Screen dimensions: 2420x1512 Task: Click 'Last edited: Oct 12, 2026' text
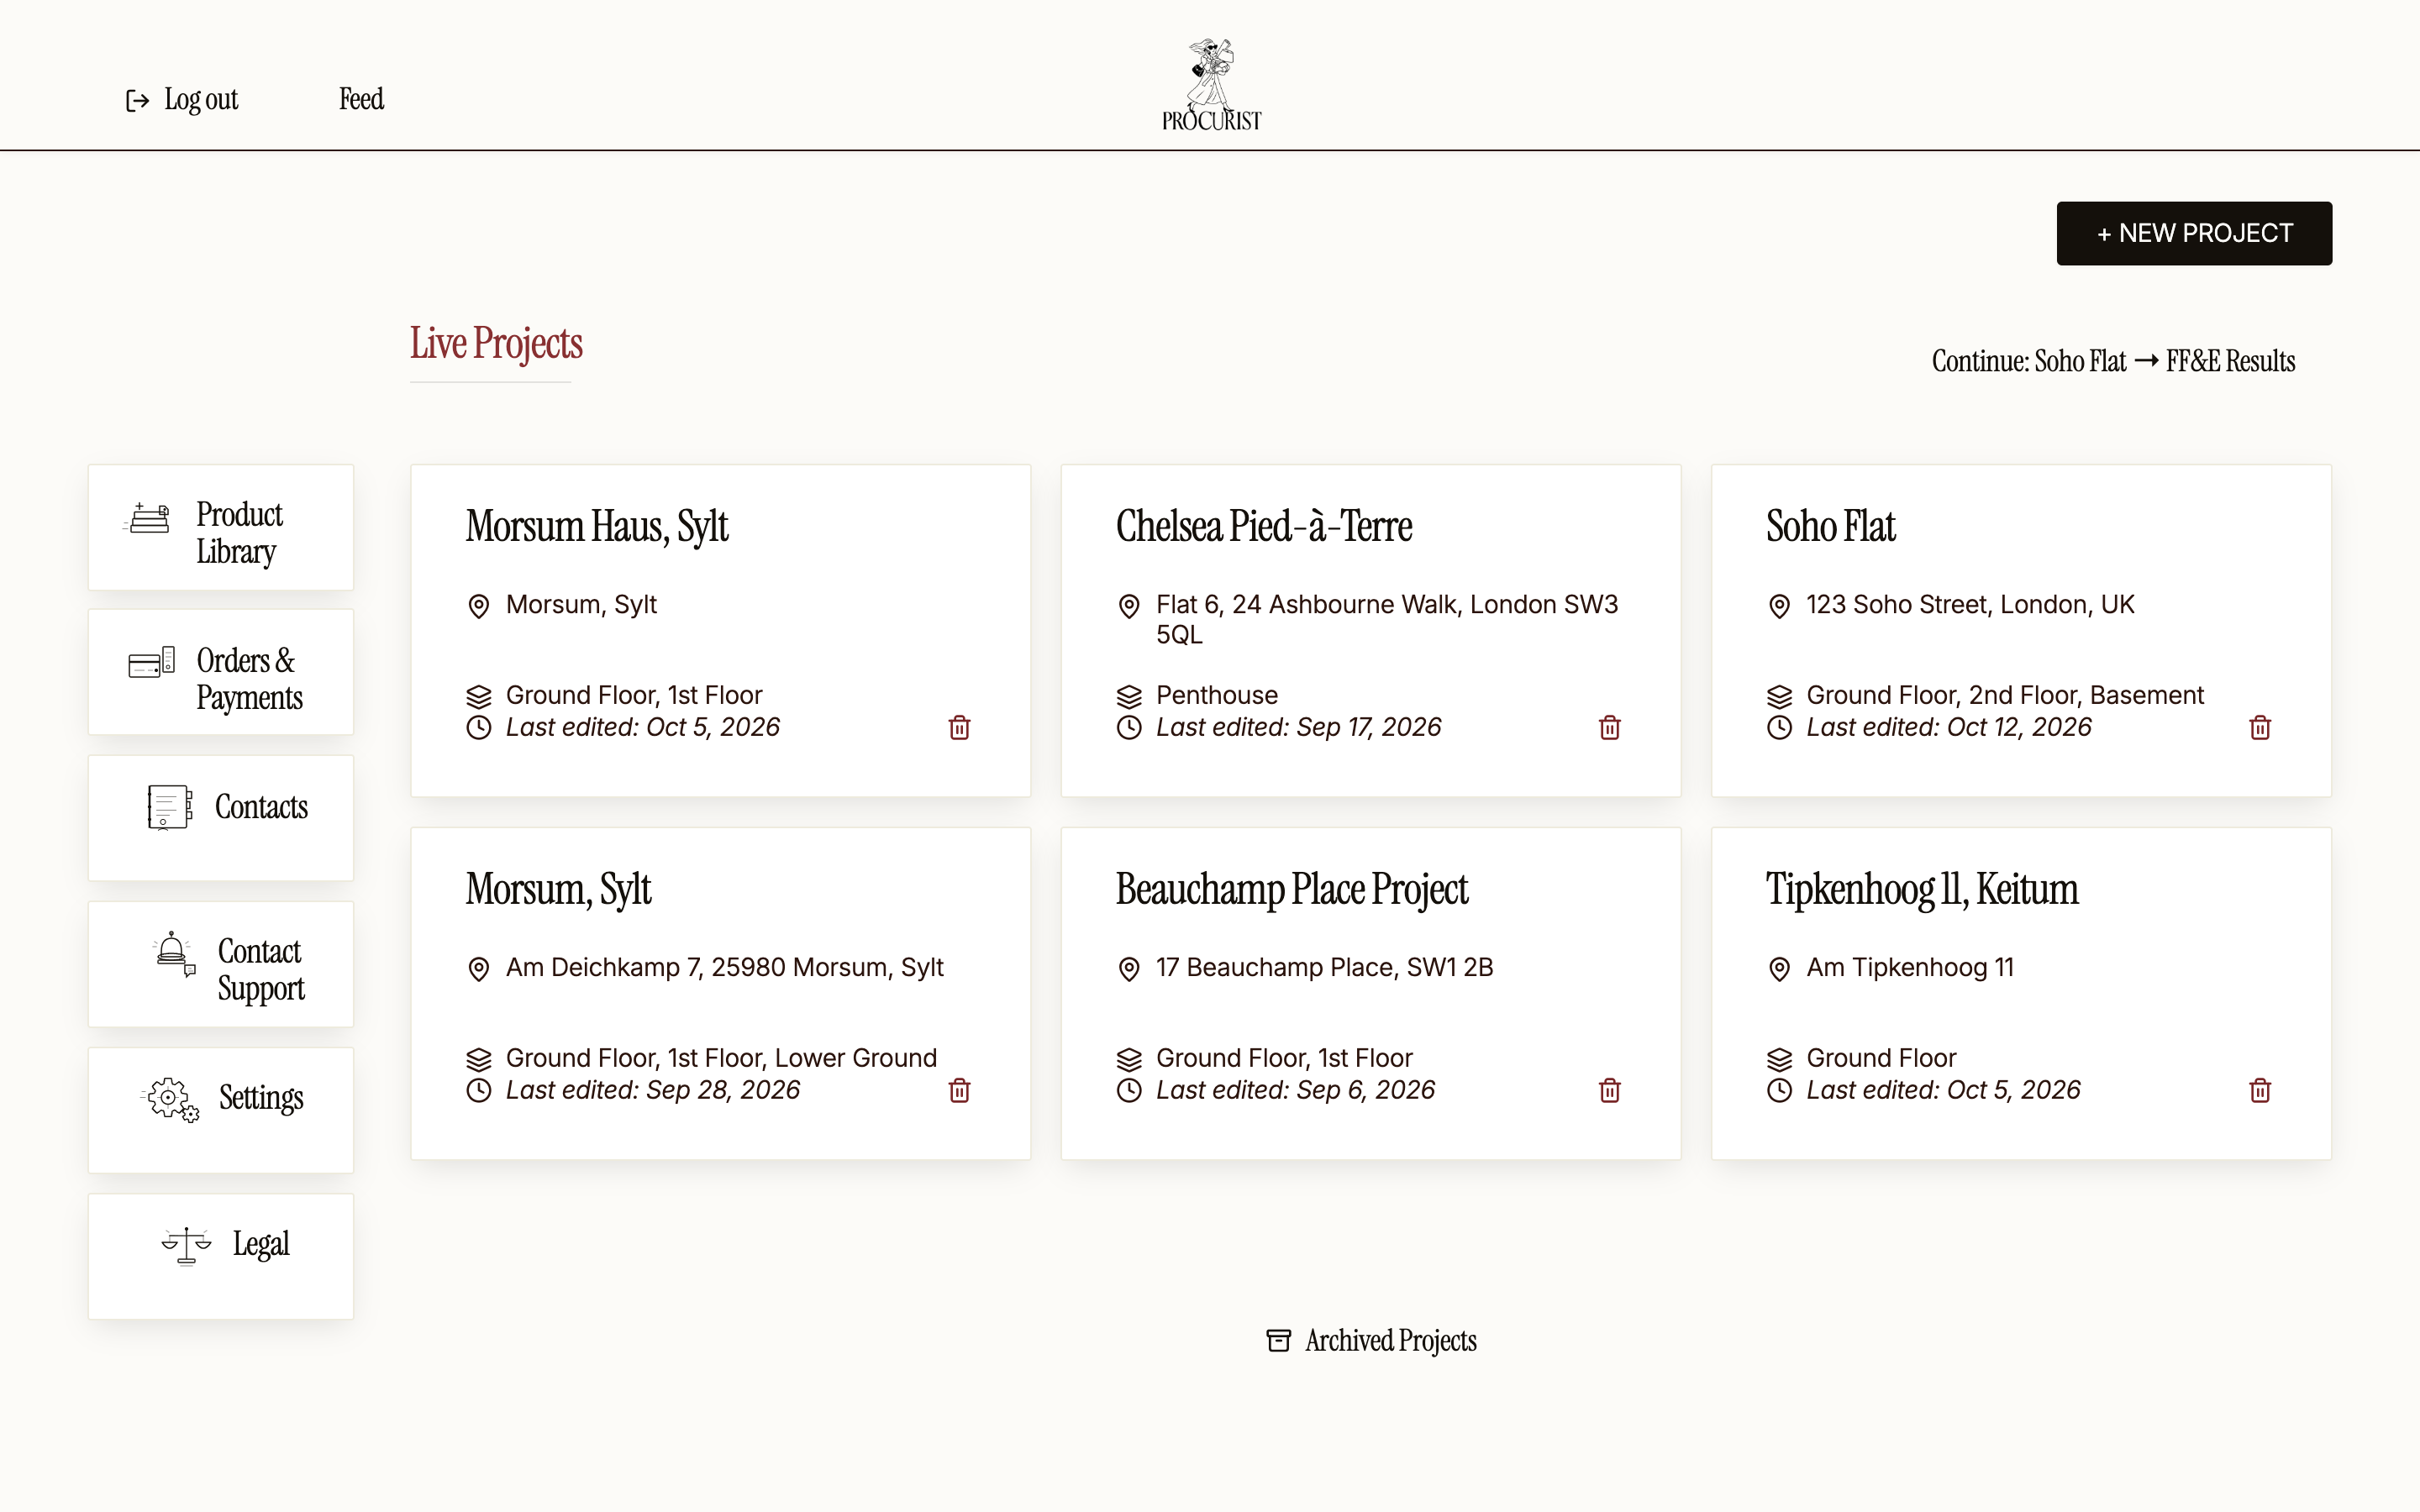pos(1948,727)
